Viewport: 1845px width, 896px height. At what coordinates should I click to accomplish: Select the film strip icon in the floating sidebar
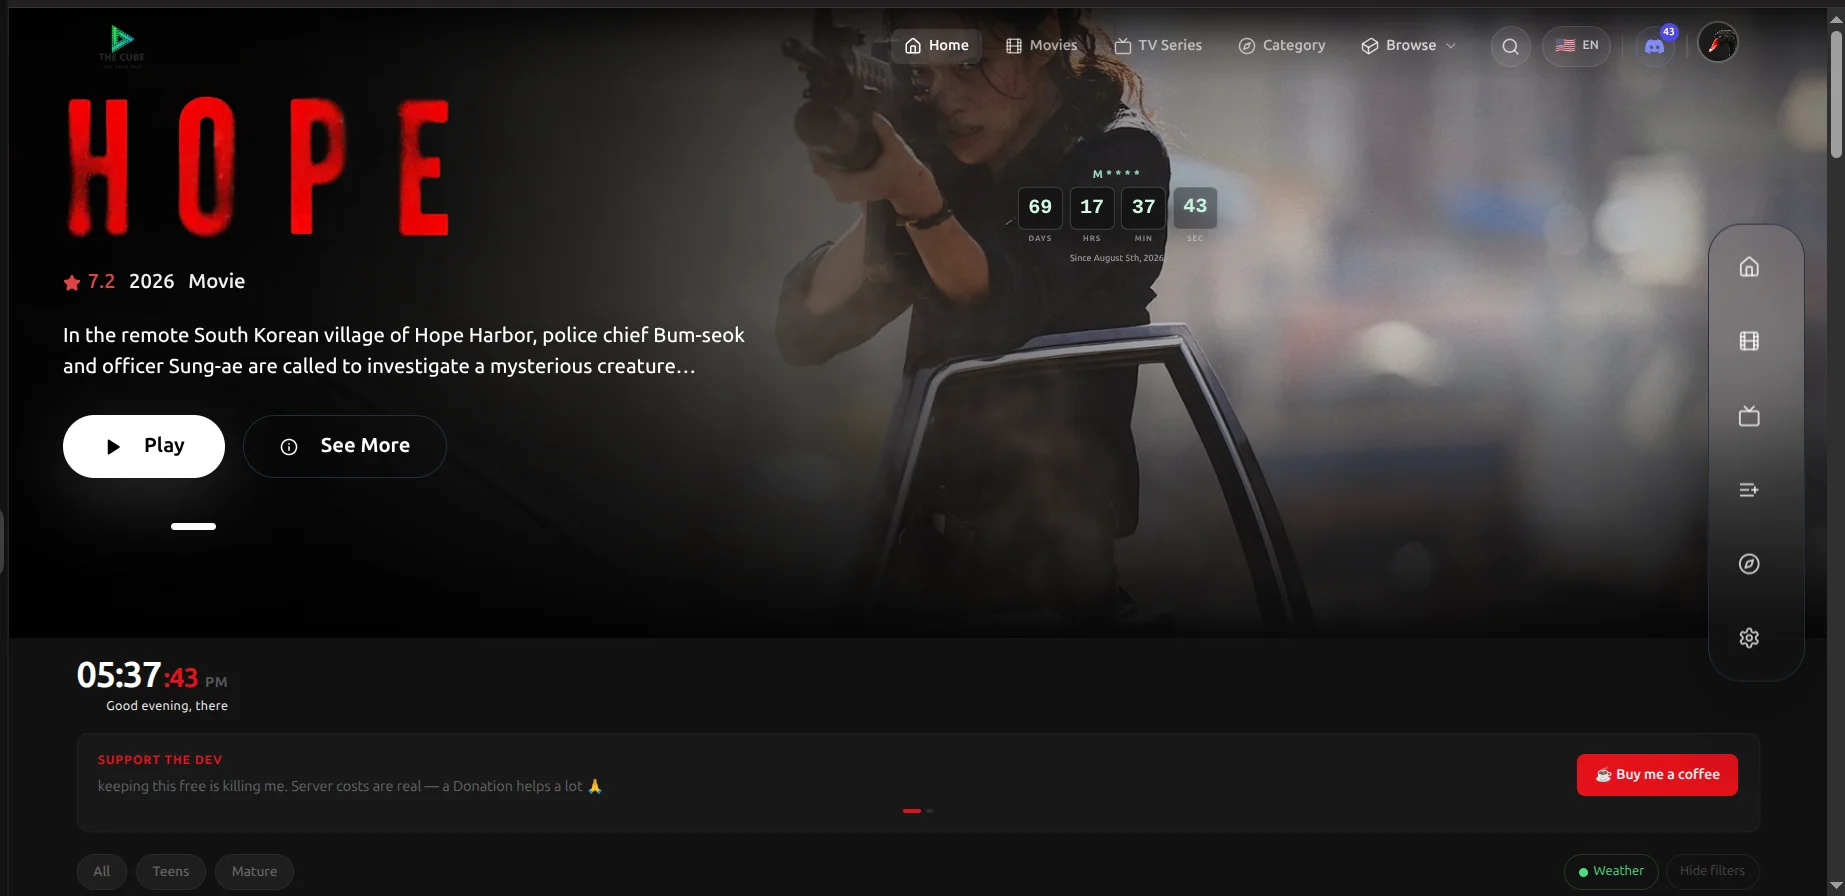pyautogui.click(x=1749, y=341)
